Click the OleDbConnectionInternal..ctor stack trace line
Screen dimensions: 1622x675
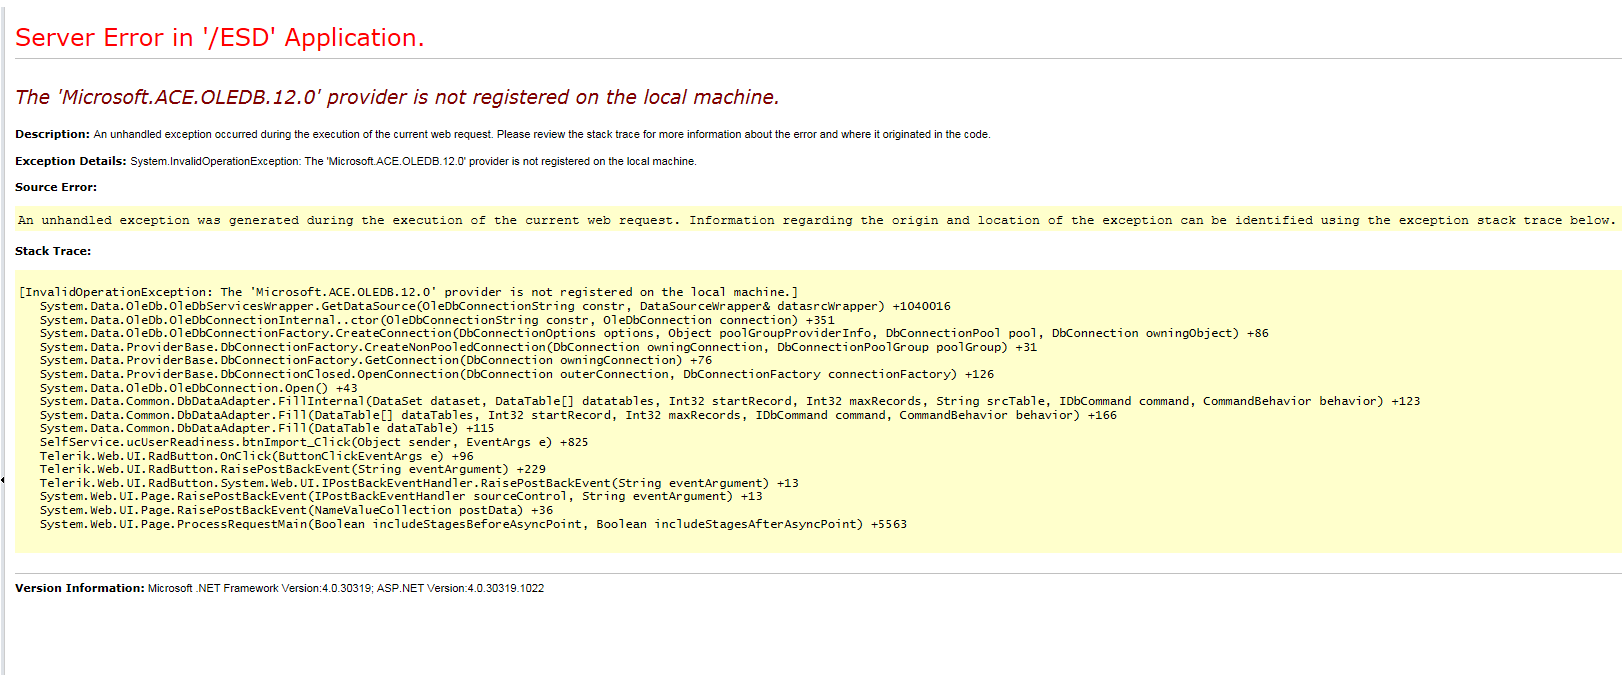click(x=437, y=320)
